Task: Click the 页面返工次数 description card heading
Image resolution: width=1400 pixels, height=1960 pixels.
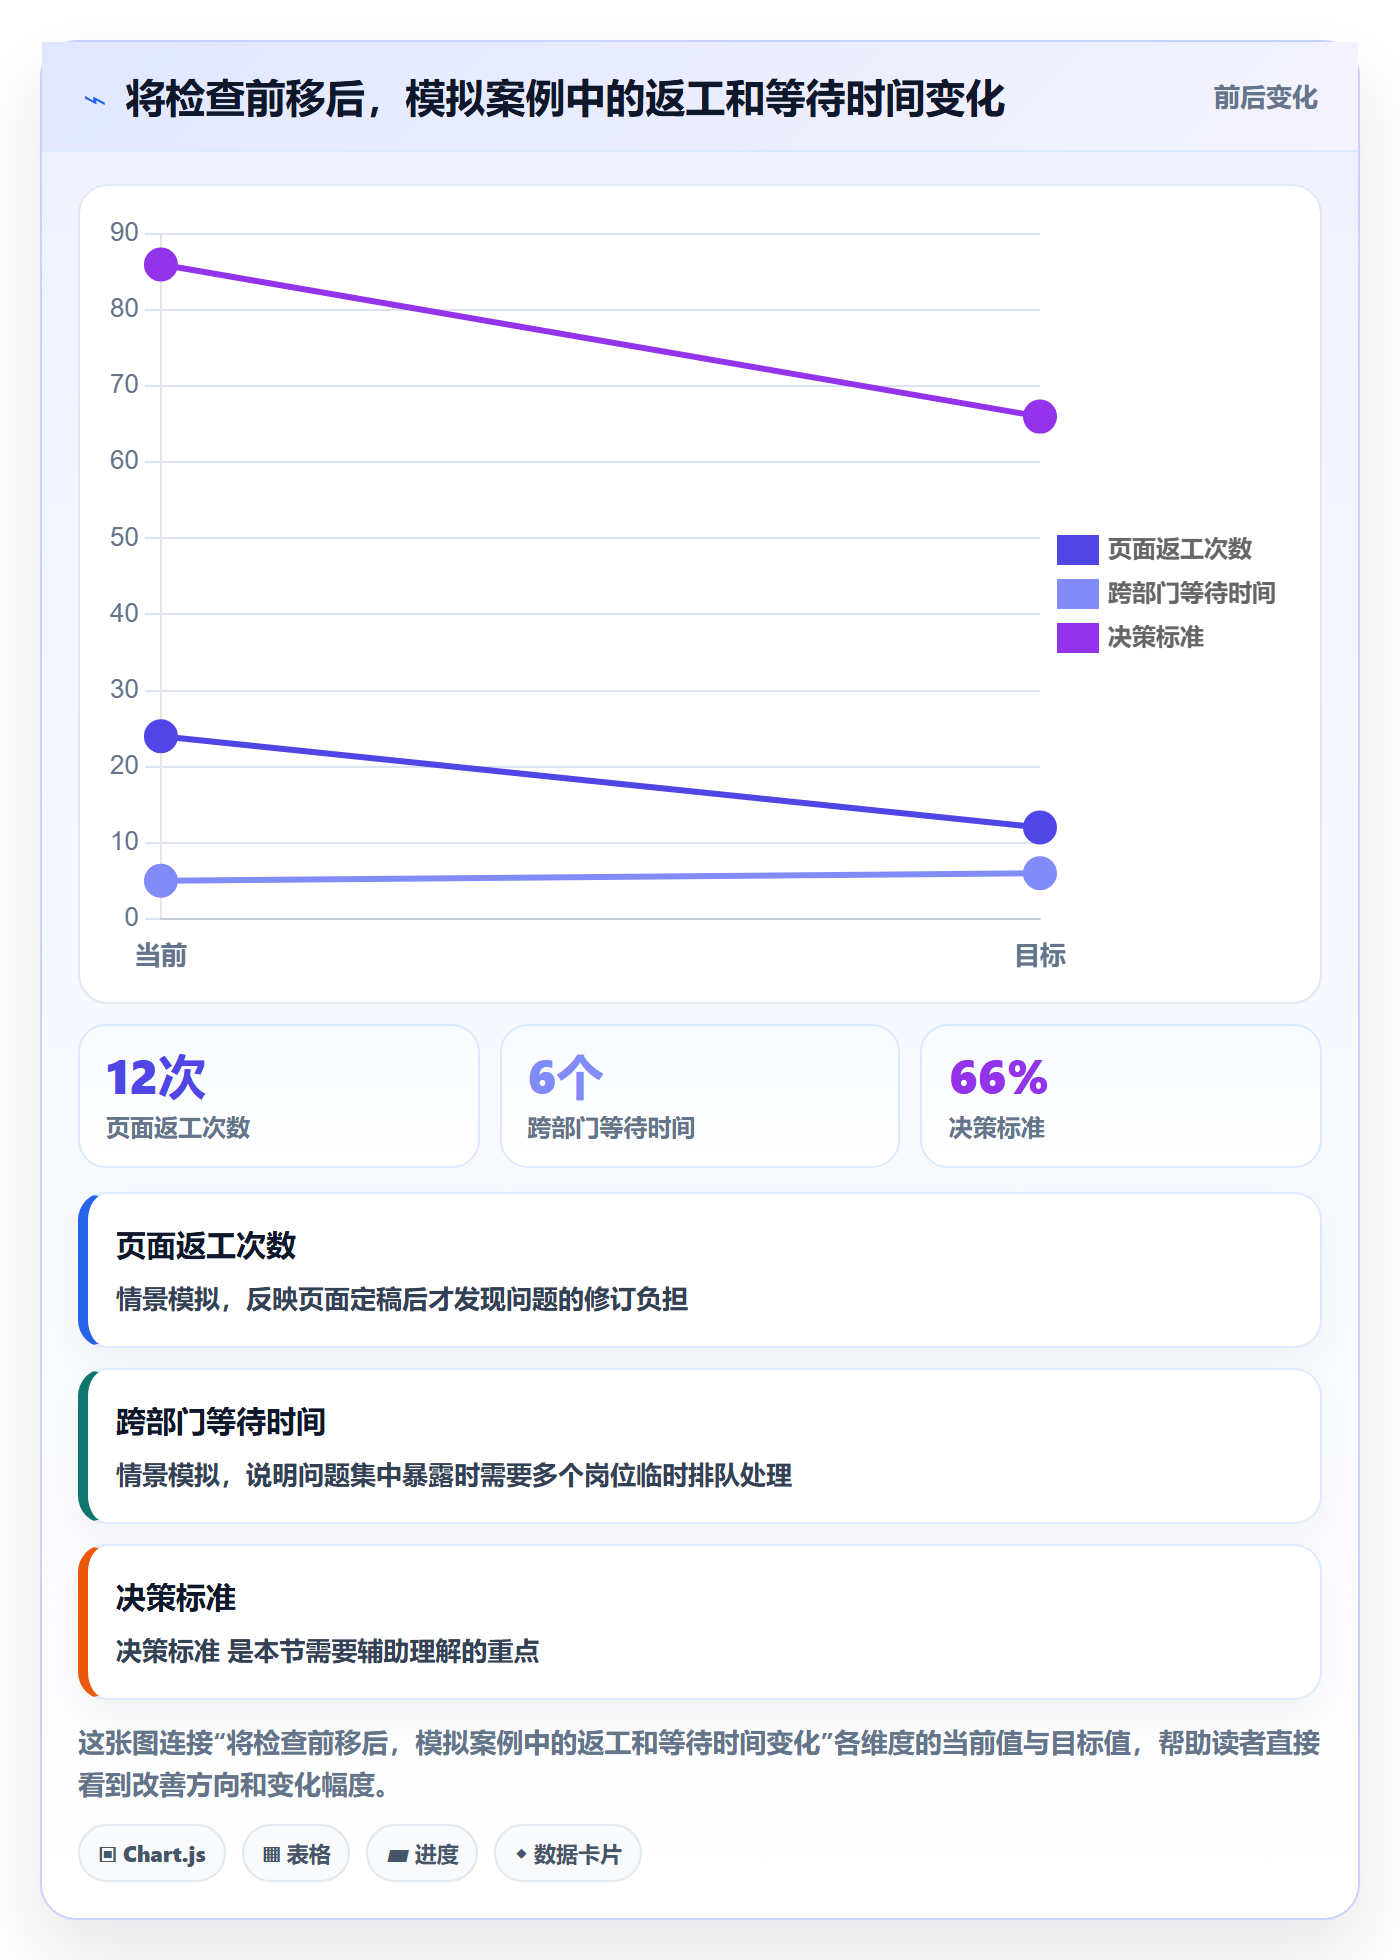Action: tap(206, 1246)
